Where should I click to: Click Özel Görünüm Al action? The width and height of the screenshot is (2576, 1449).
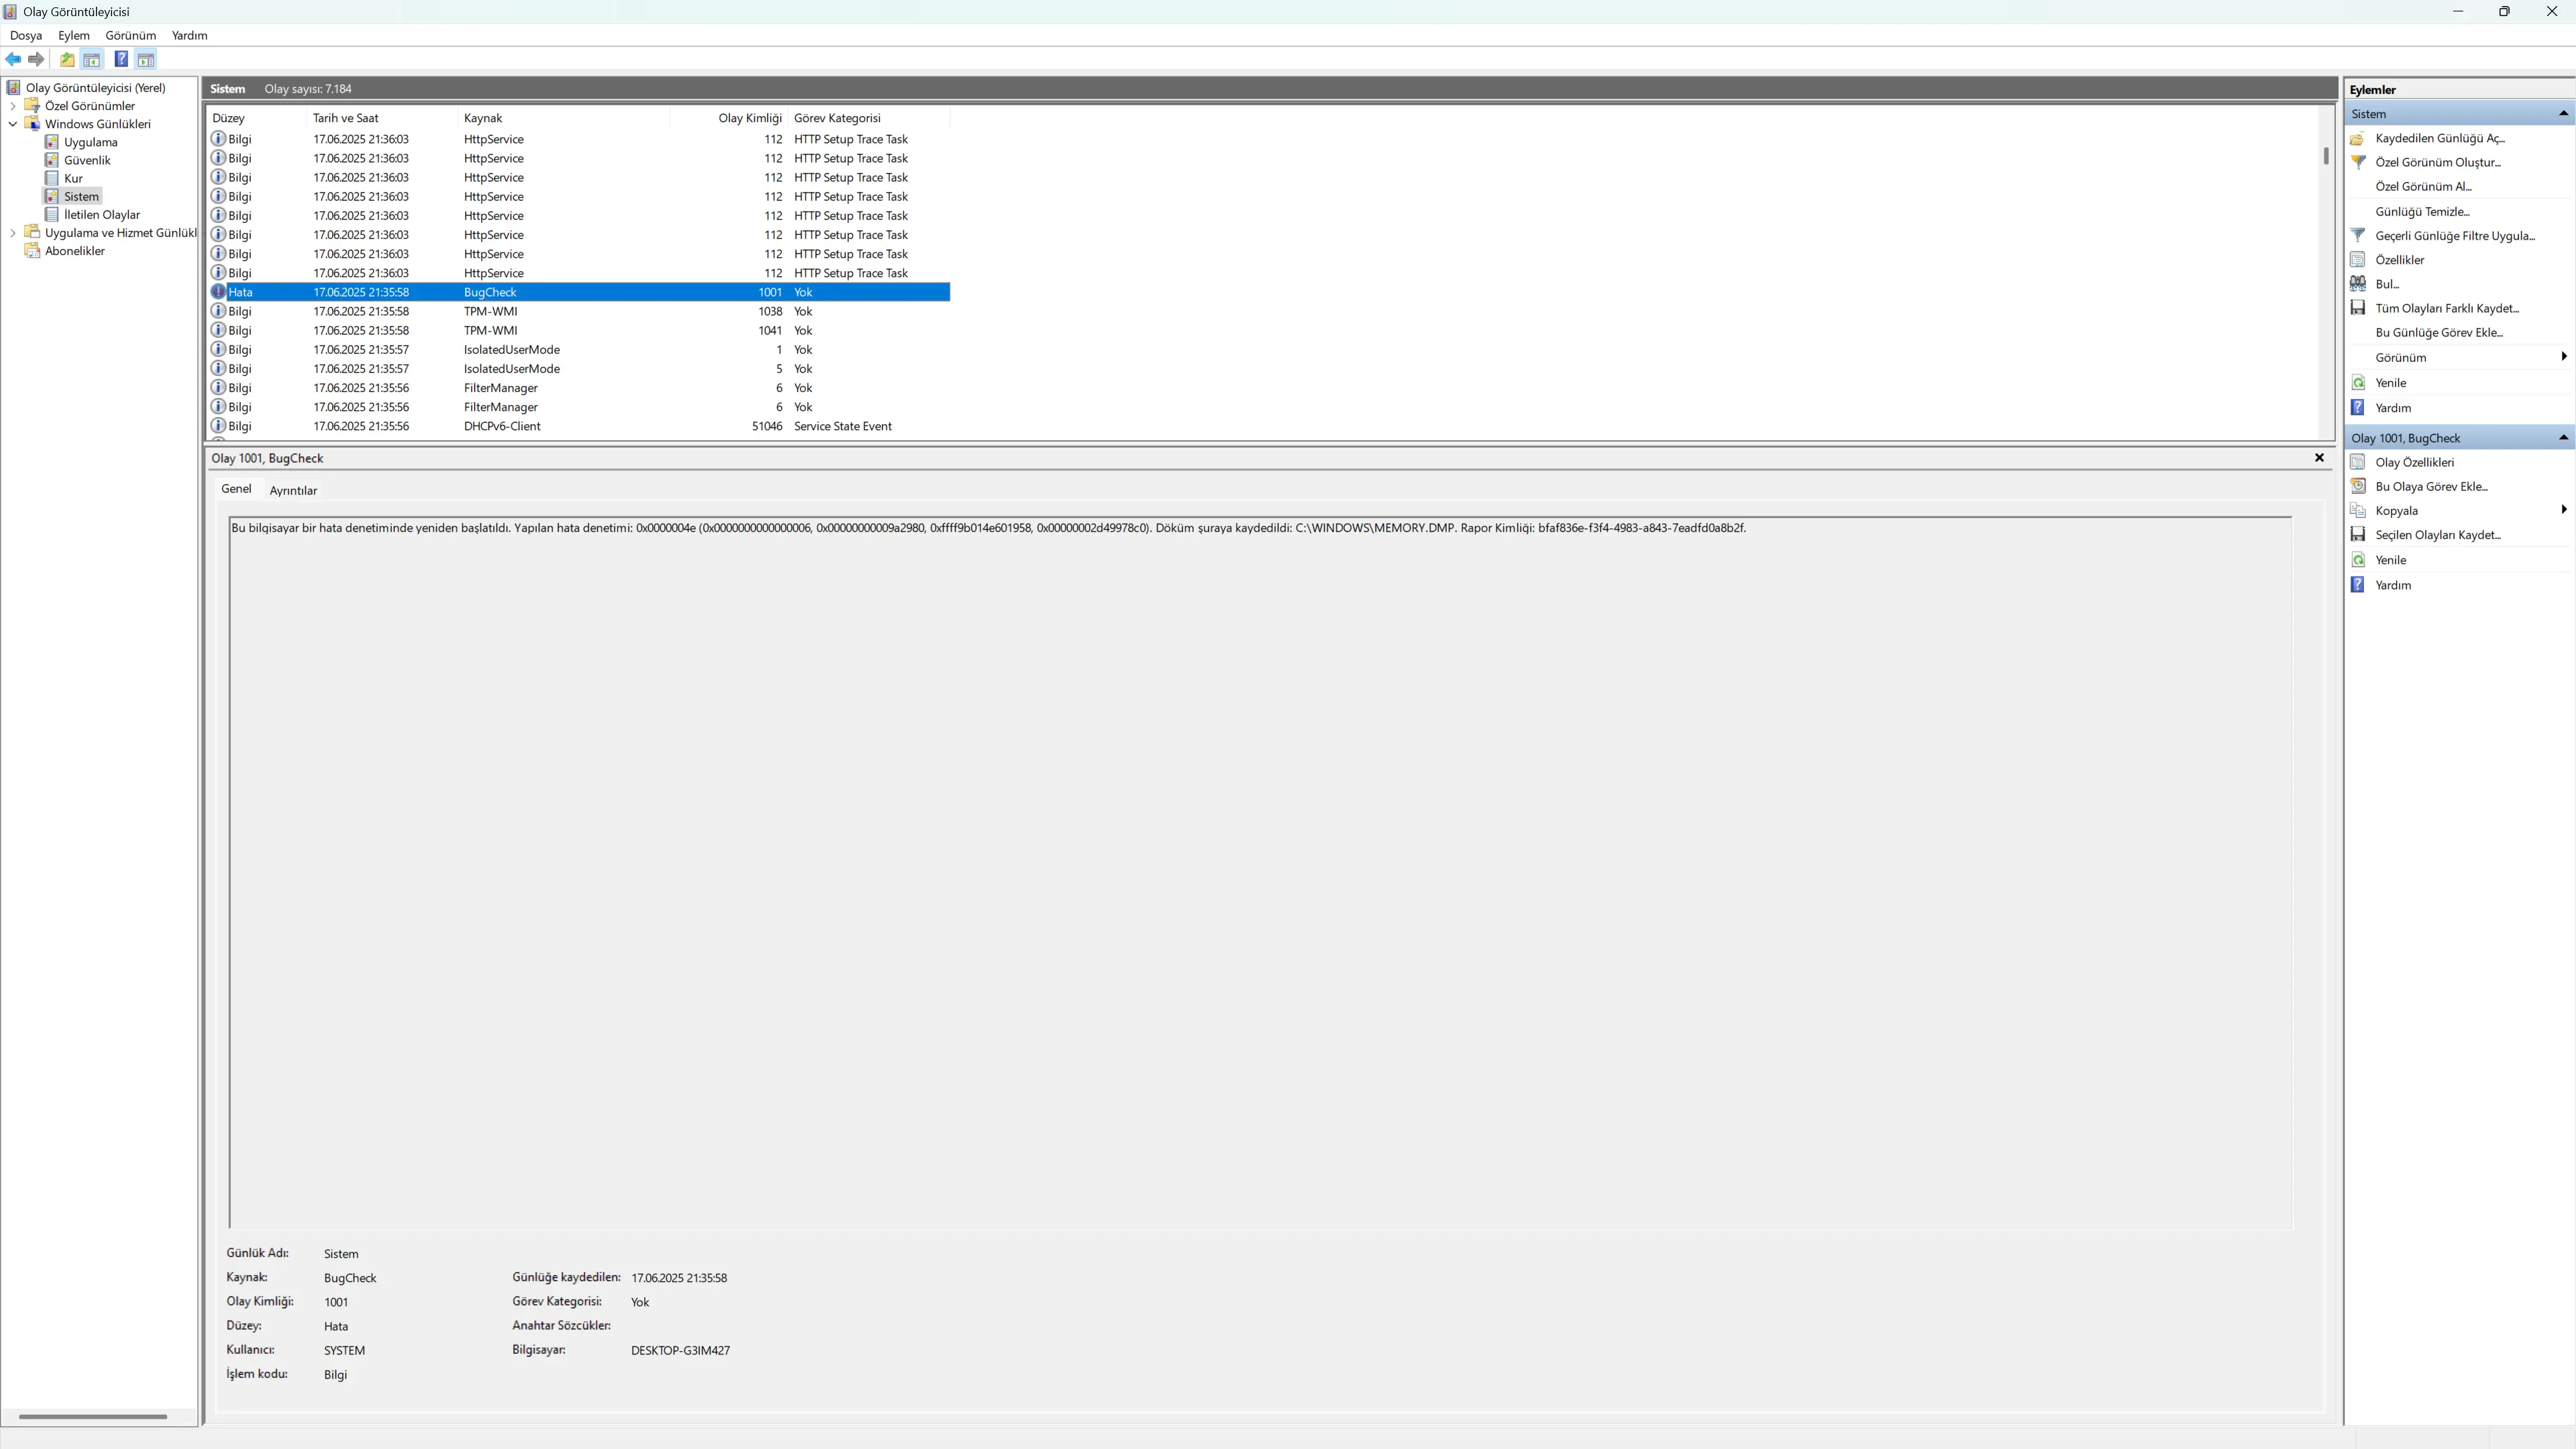click(2423, 186)
